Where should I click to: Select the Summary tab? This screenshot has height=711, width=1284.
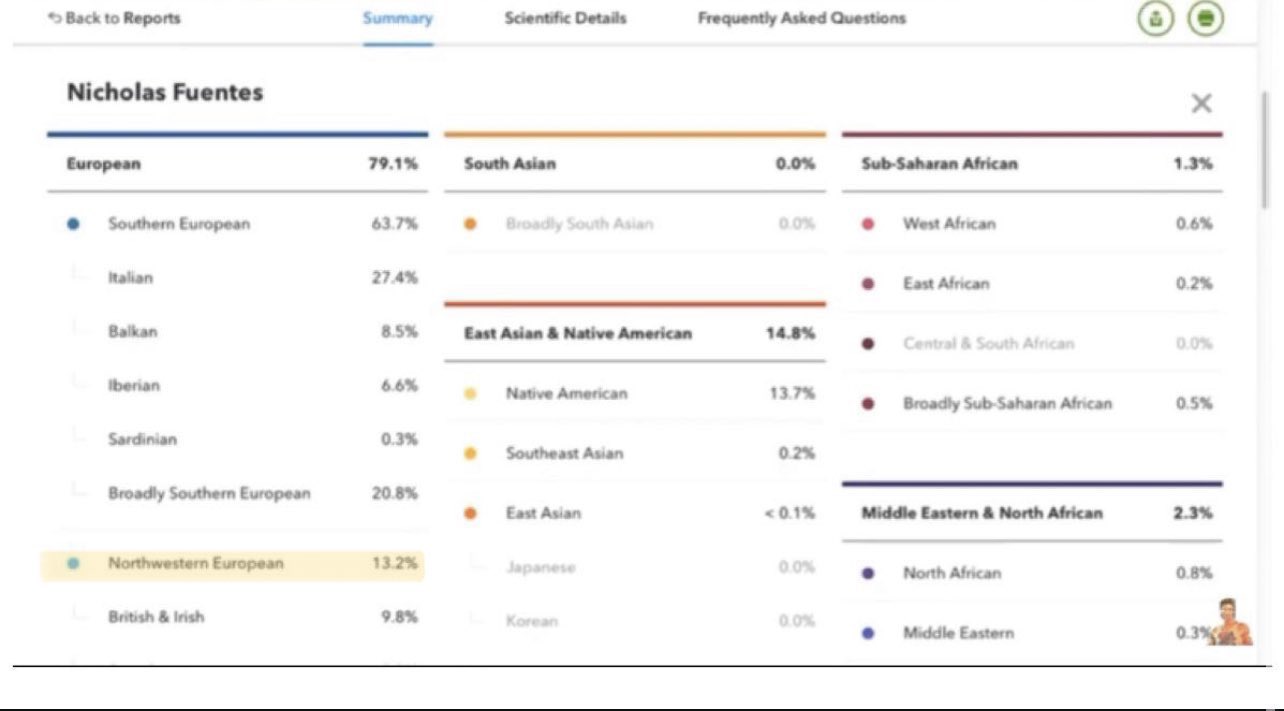(x=398, y=18)
